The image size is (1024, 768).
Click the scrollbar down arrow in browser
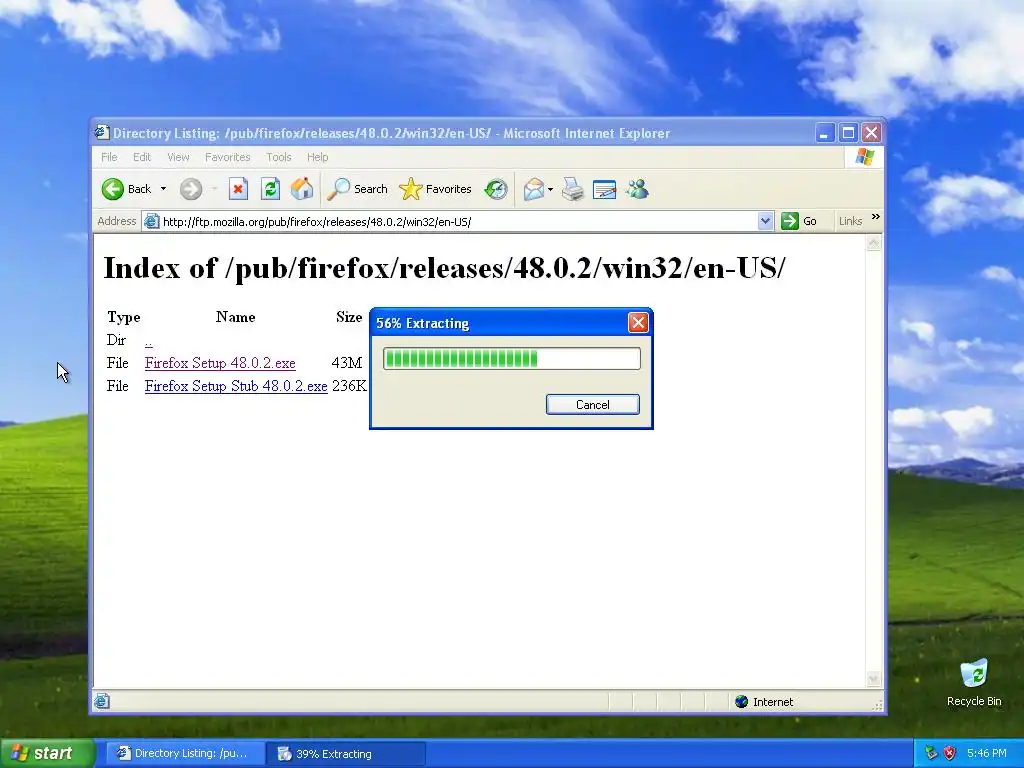click(x=873, y=679)
